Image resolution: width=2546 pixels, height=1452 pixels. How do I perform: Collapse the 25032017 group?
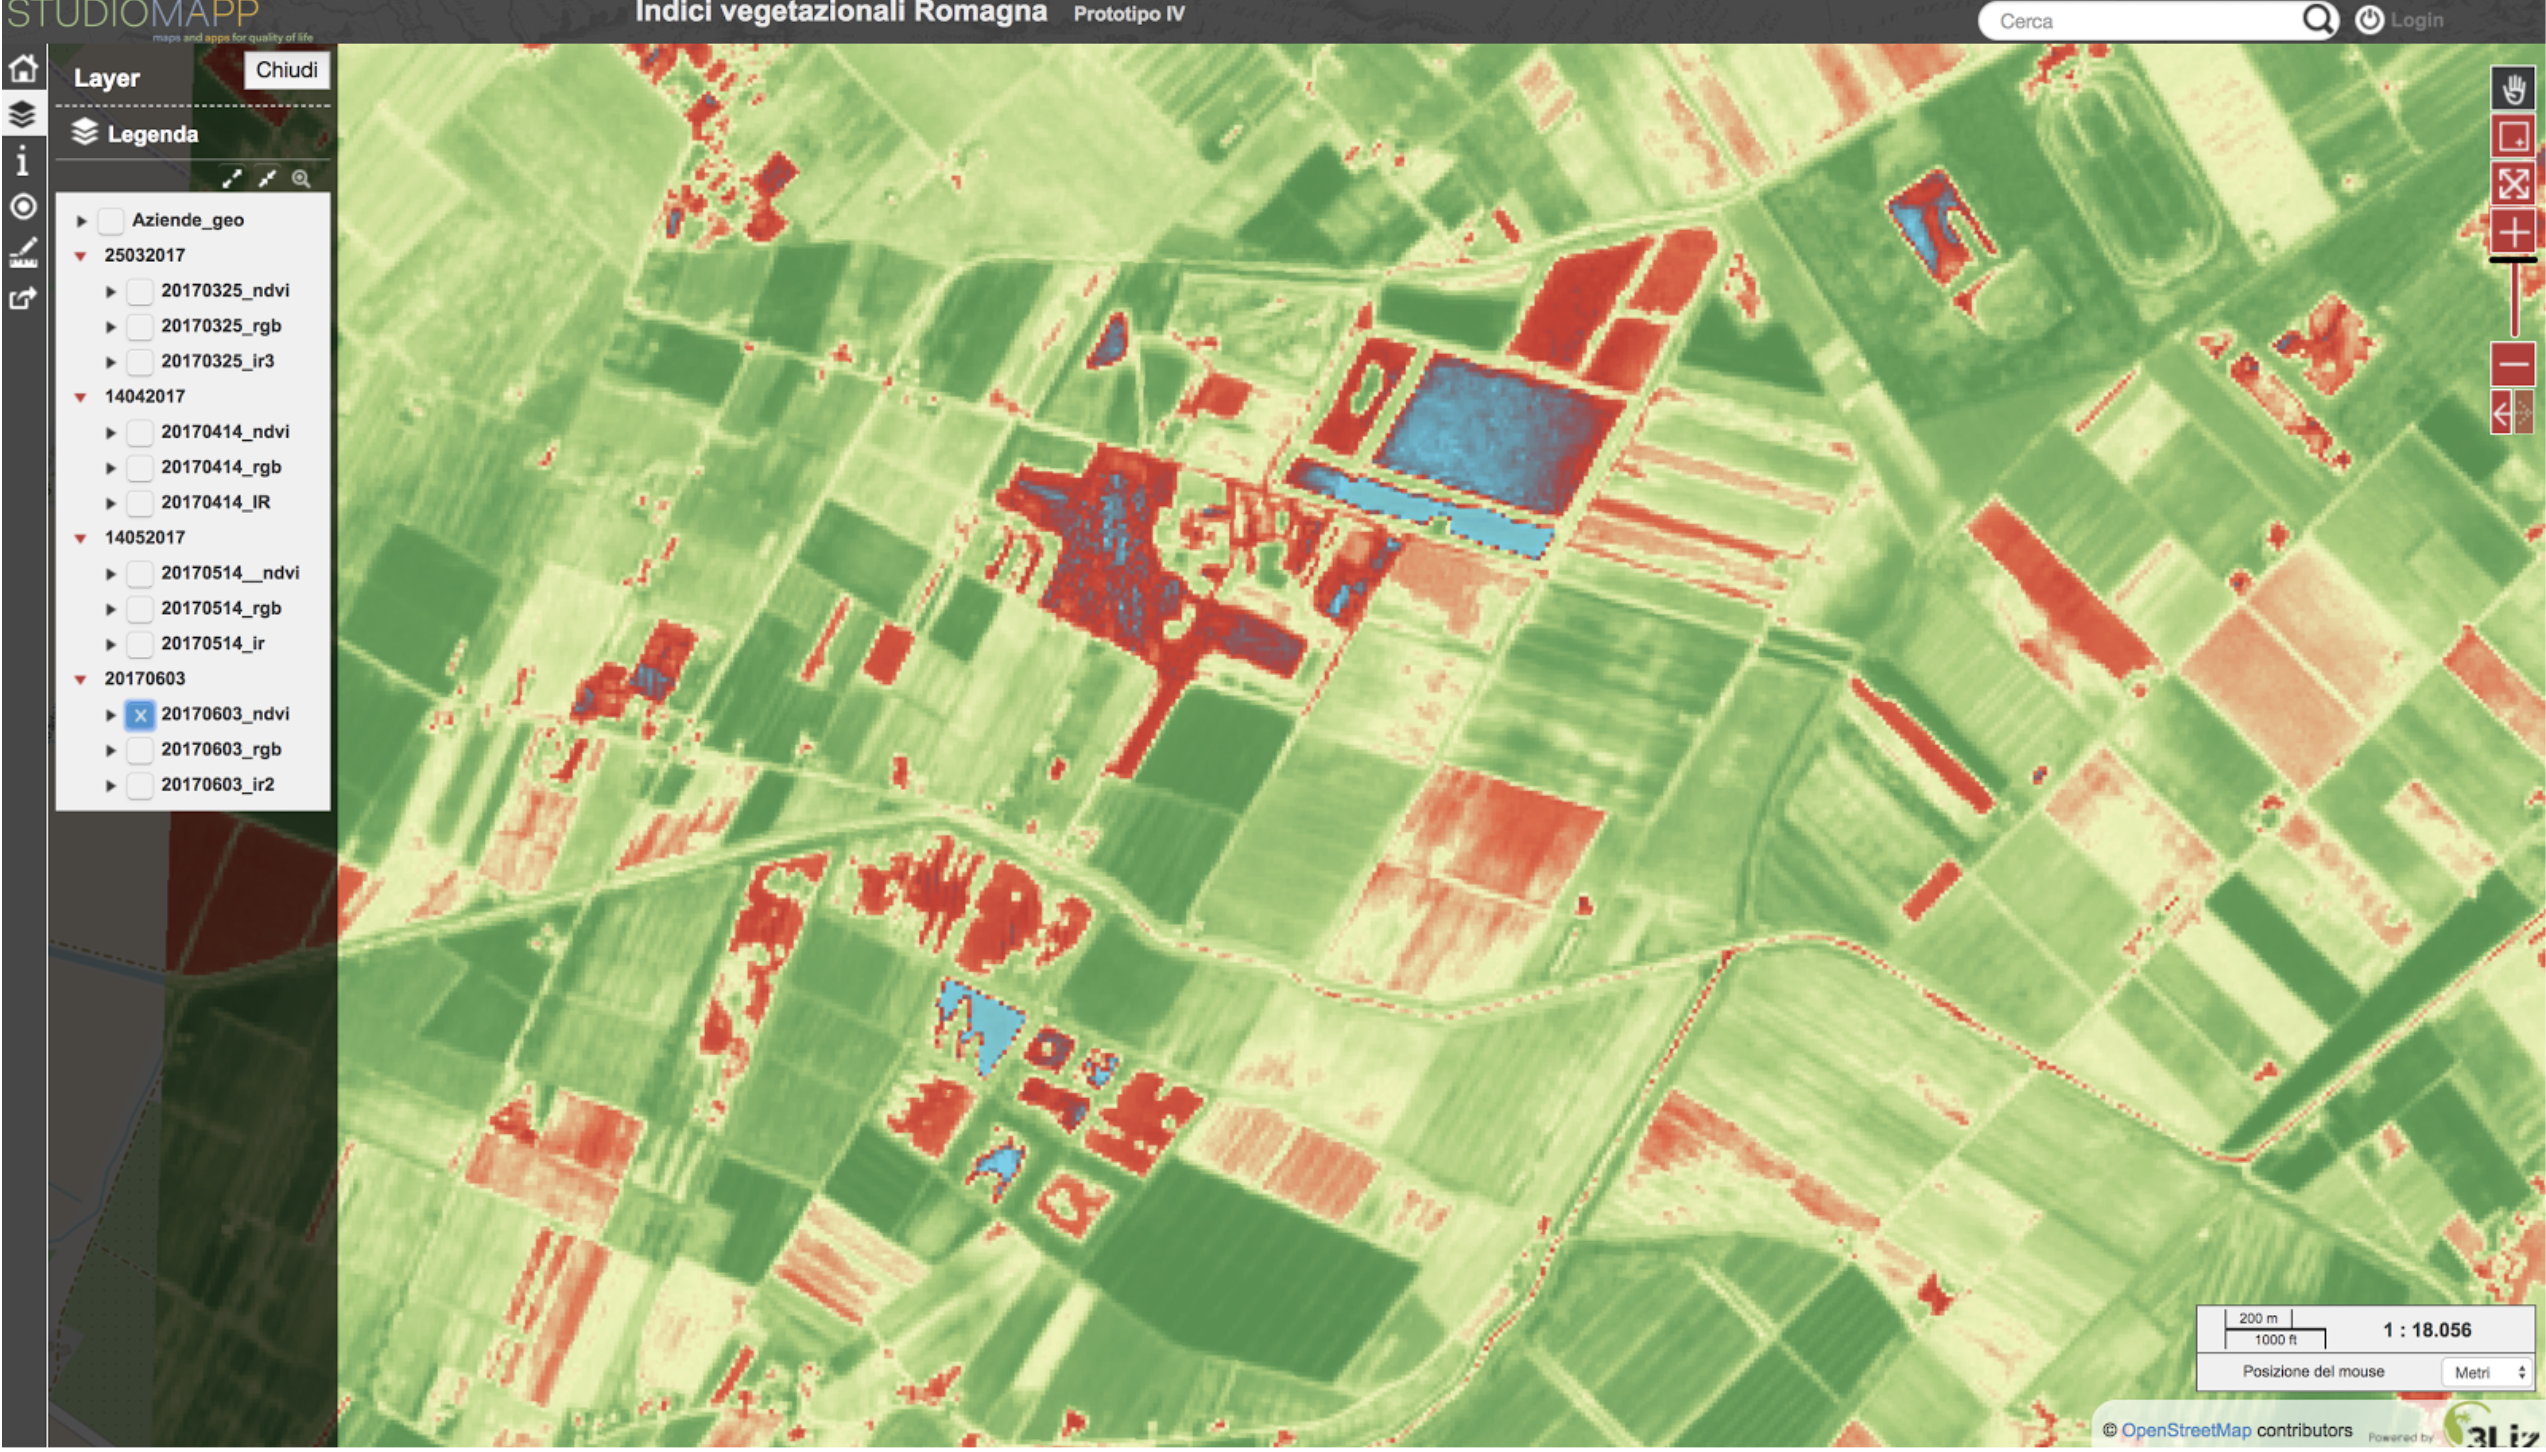coord(81,256)
